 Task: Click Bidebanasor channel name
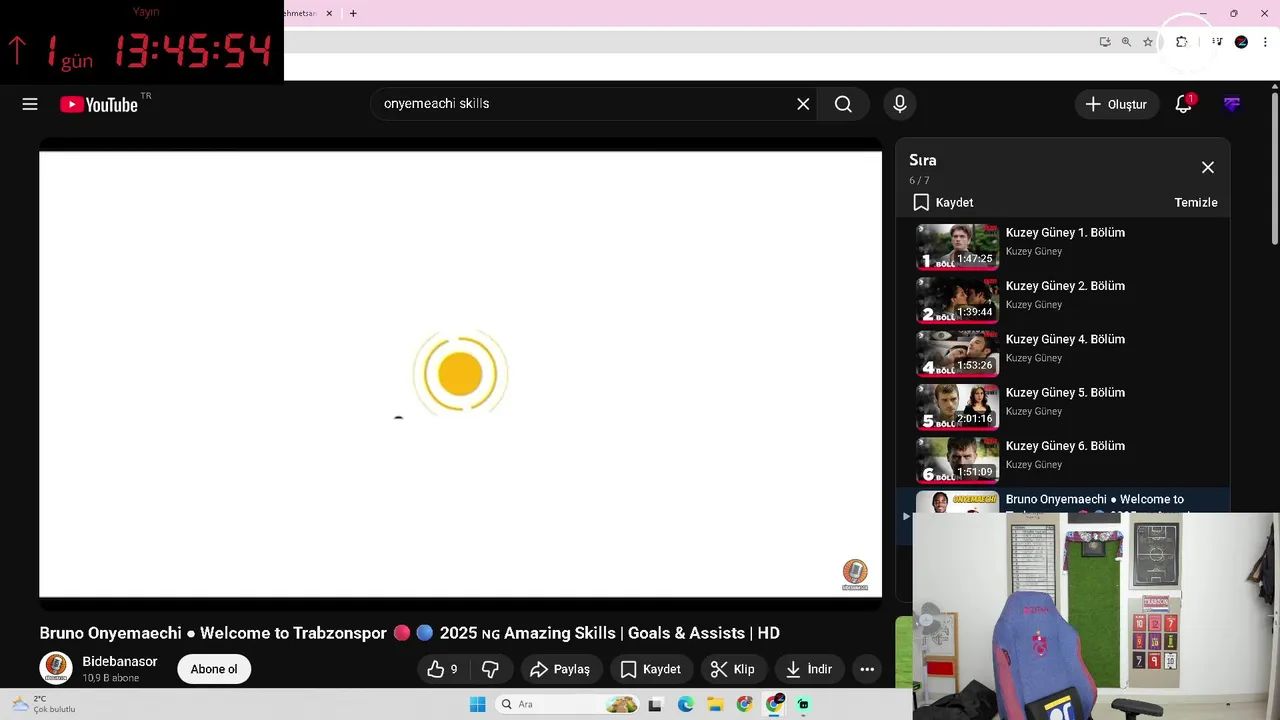point(120,662)
